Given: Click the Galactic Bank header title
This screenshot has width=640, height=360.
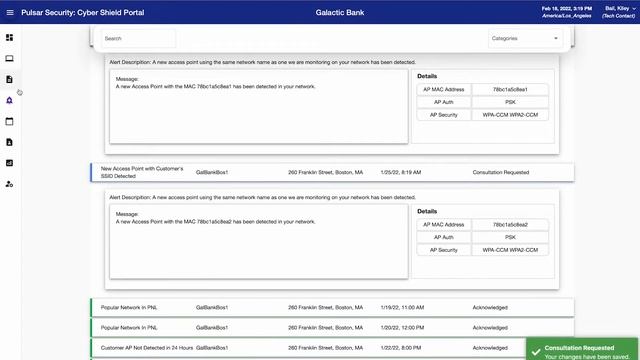Looking at the screenshot, I should (x=340, y=13).
